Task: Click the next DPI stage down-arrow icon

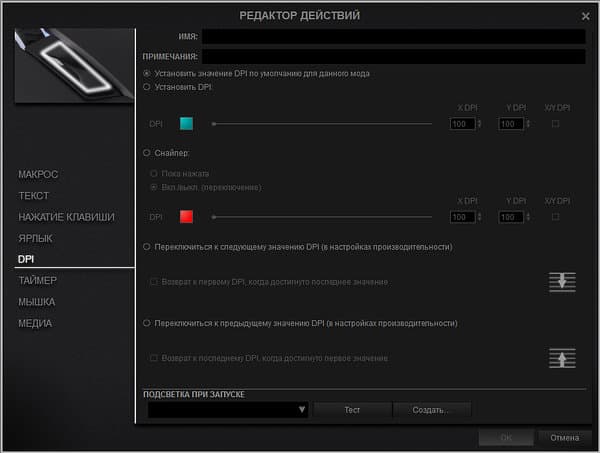Action: coord(562,282)
